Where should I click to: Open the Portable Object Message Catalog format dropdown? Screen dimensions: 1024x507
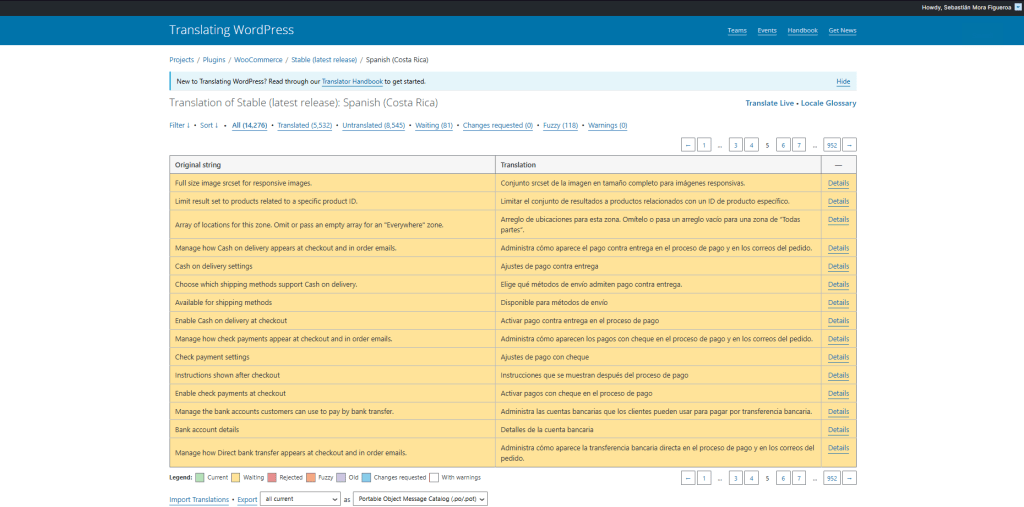click(421, 499)
